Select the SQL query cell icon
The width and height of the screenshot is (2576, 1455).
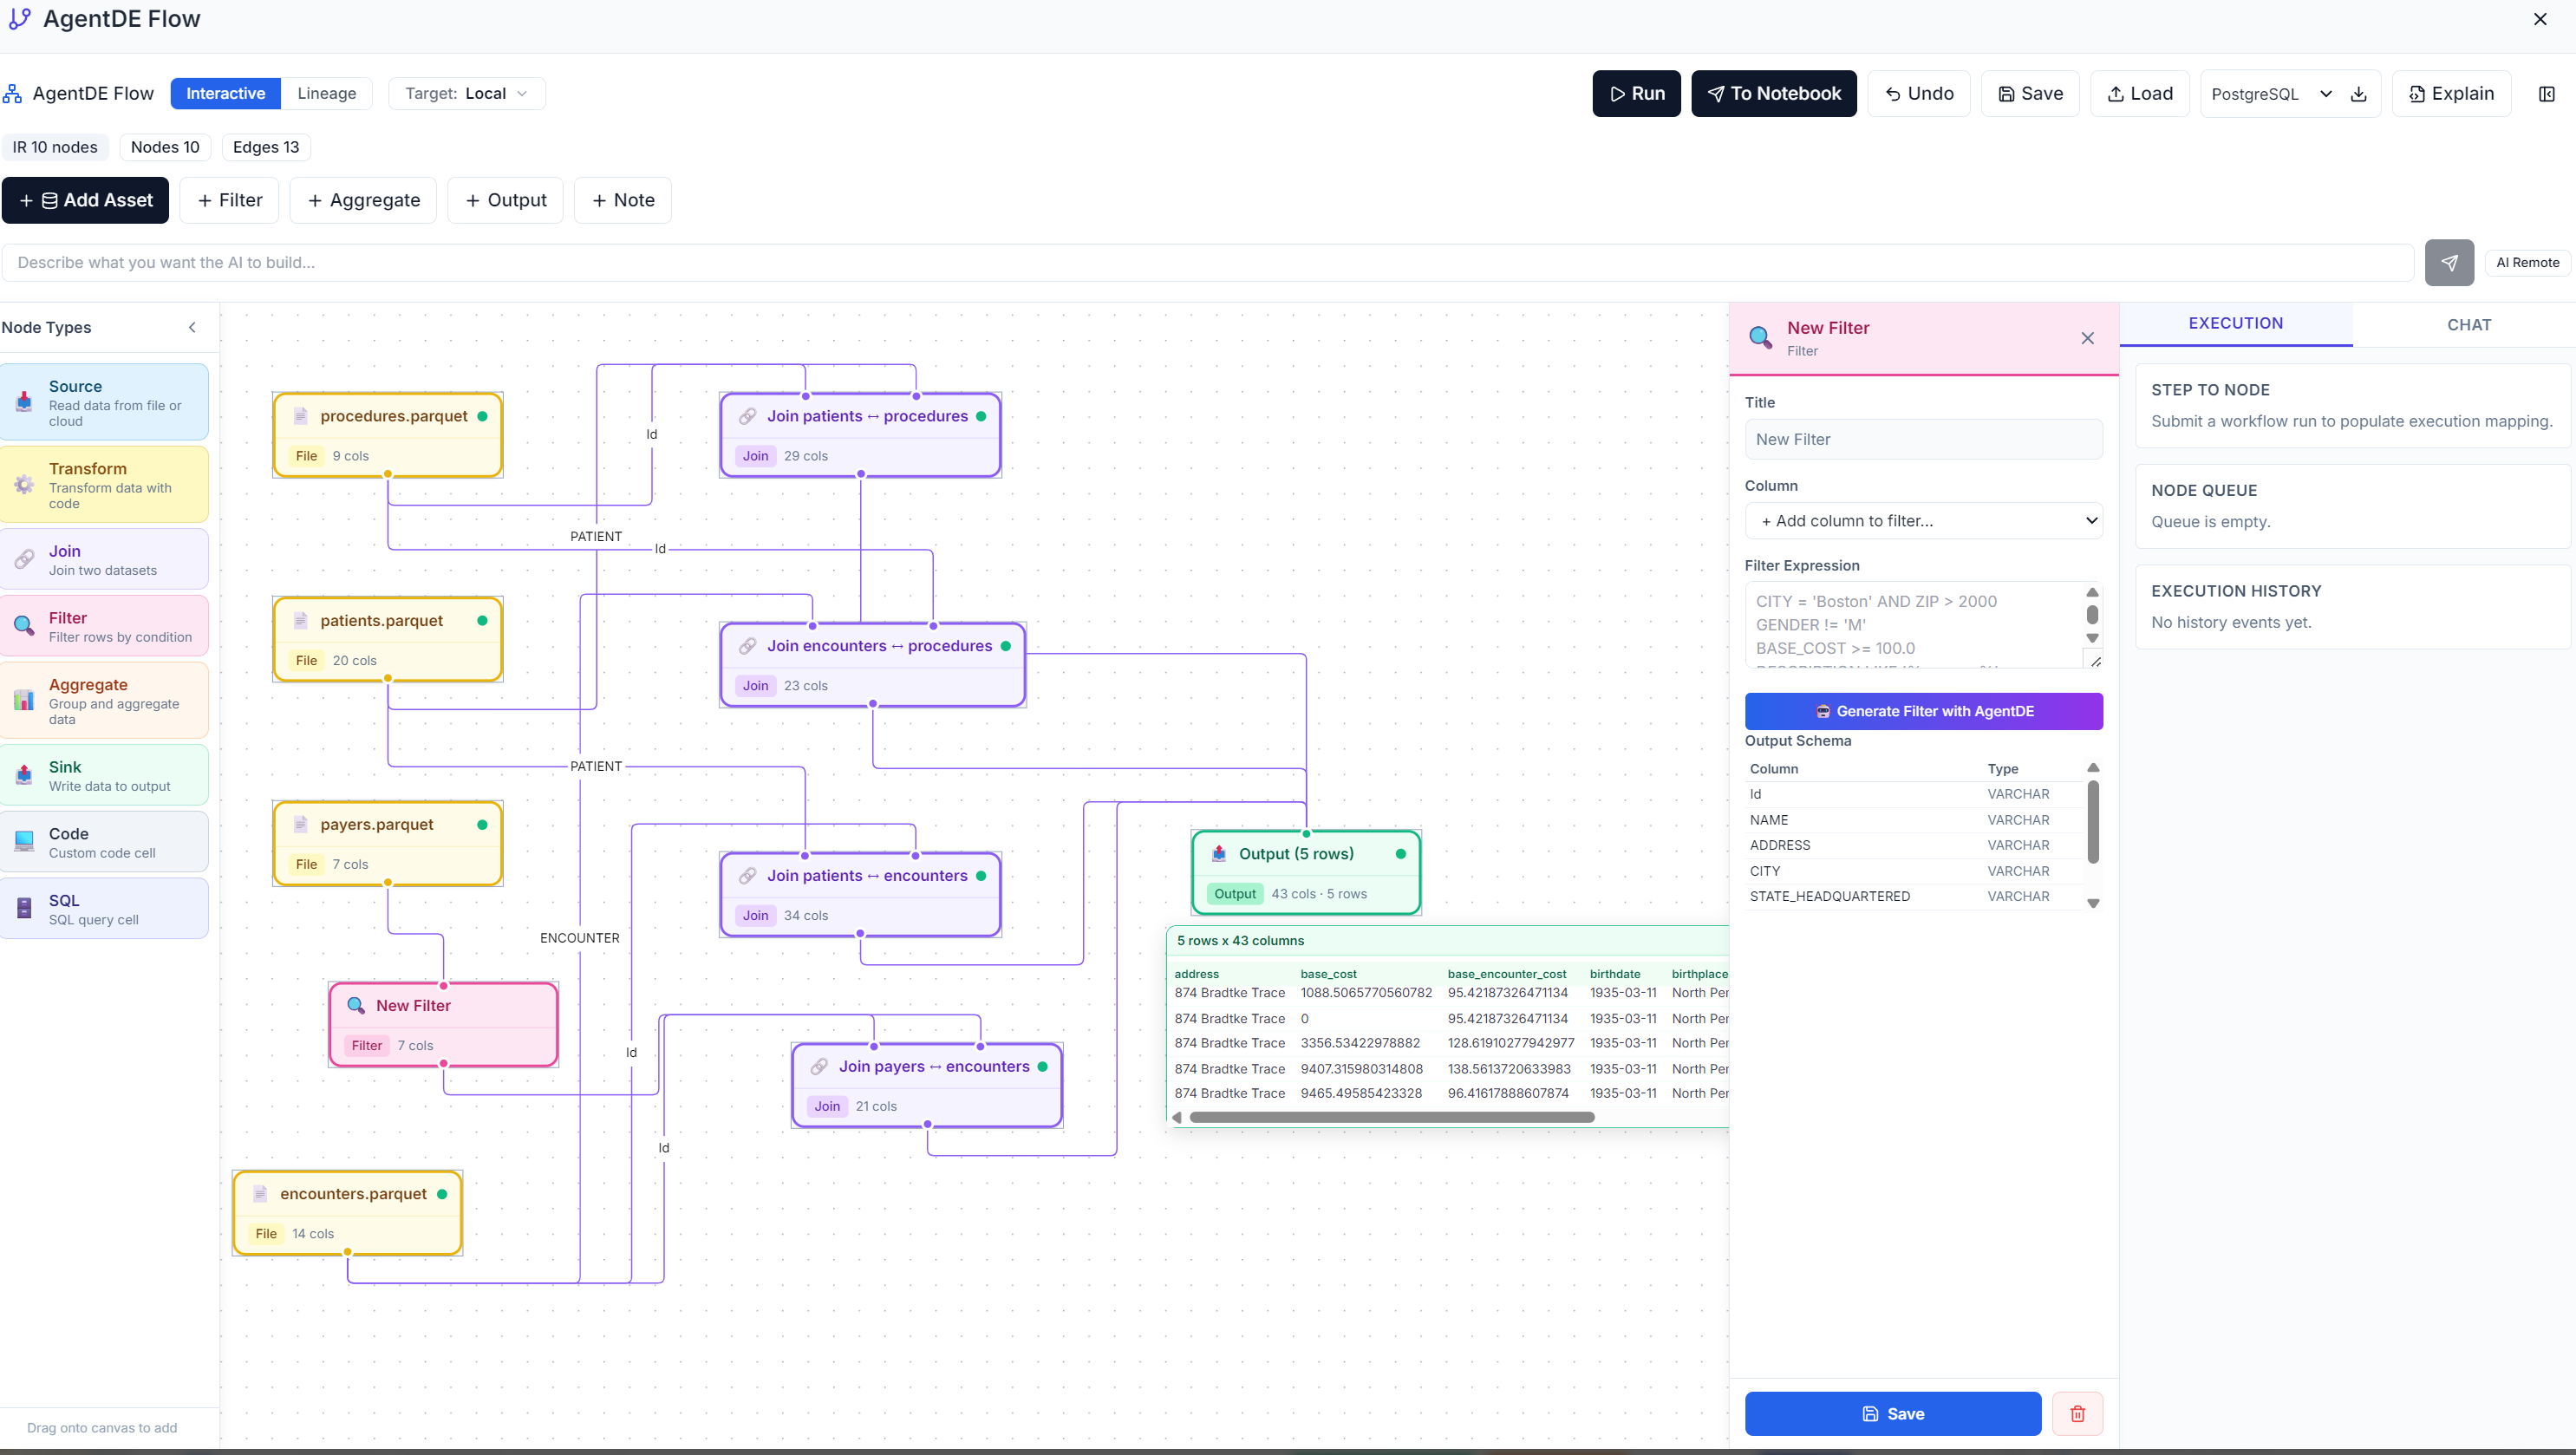coord(24,908)
